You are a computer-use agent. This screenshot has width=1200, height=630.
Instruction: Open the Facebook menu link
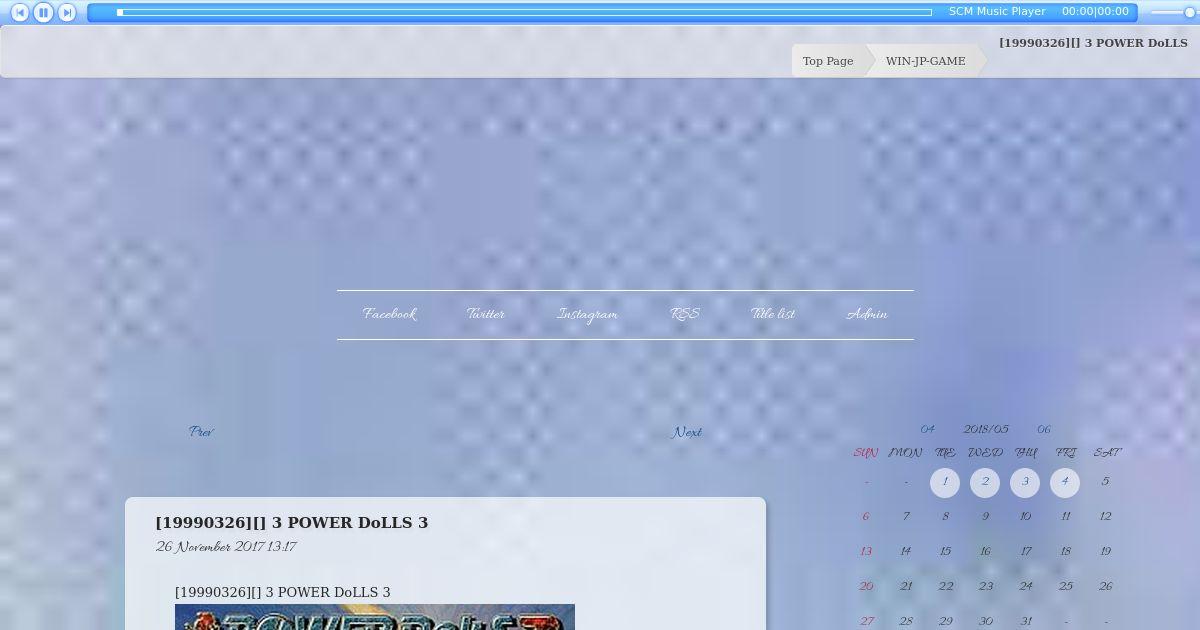click(x=389, y=314)
